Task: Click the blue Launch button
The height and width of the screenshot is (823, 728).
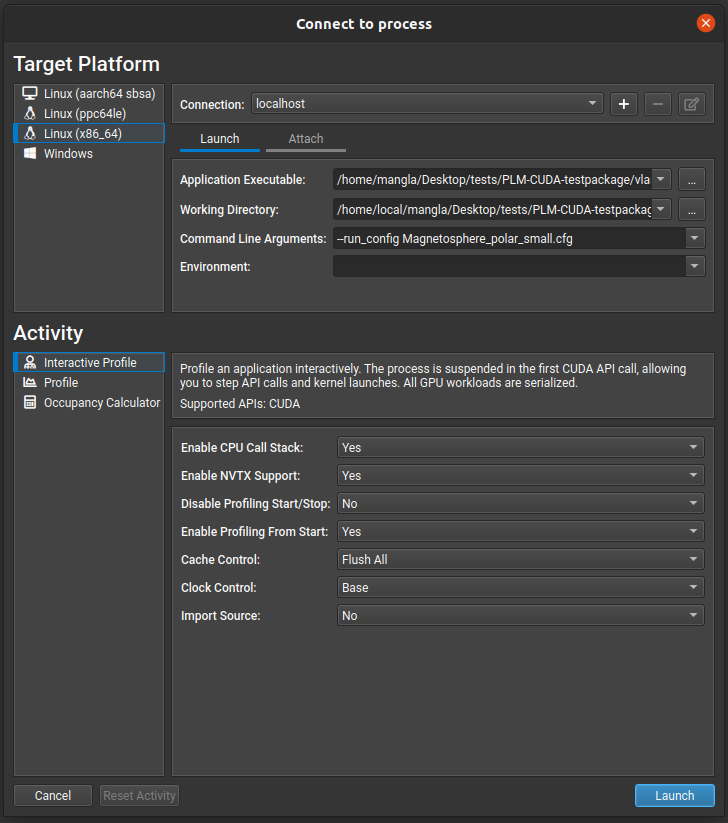Action: point(674,796)
